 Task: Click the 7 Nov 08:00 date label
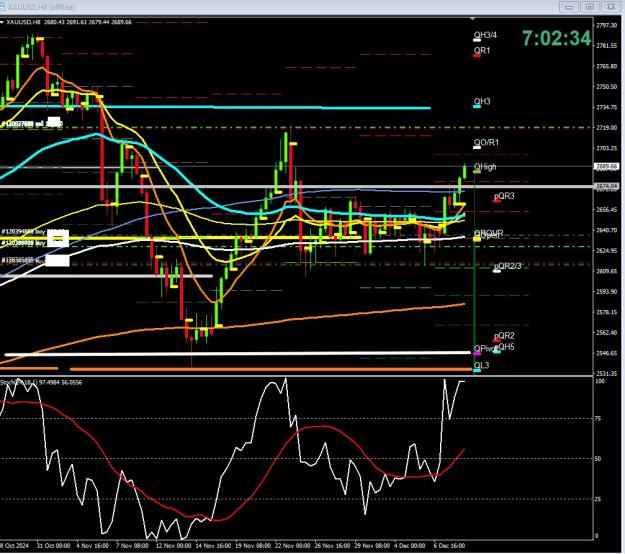coord(132,546)
